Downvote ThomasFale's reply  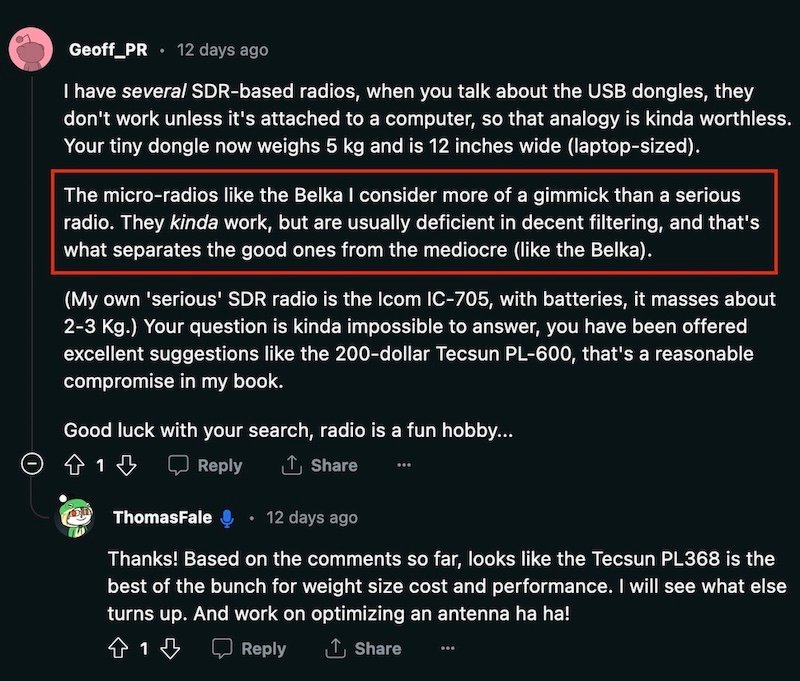[x=170, y=648]
